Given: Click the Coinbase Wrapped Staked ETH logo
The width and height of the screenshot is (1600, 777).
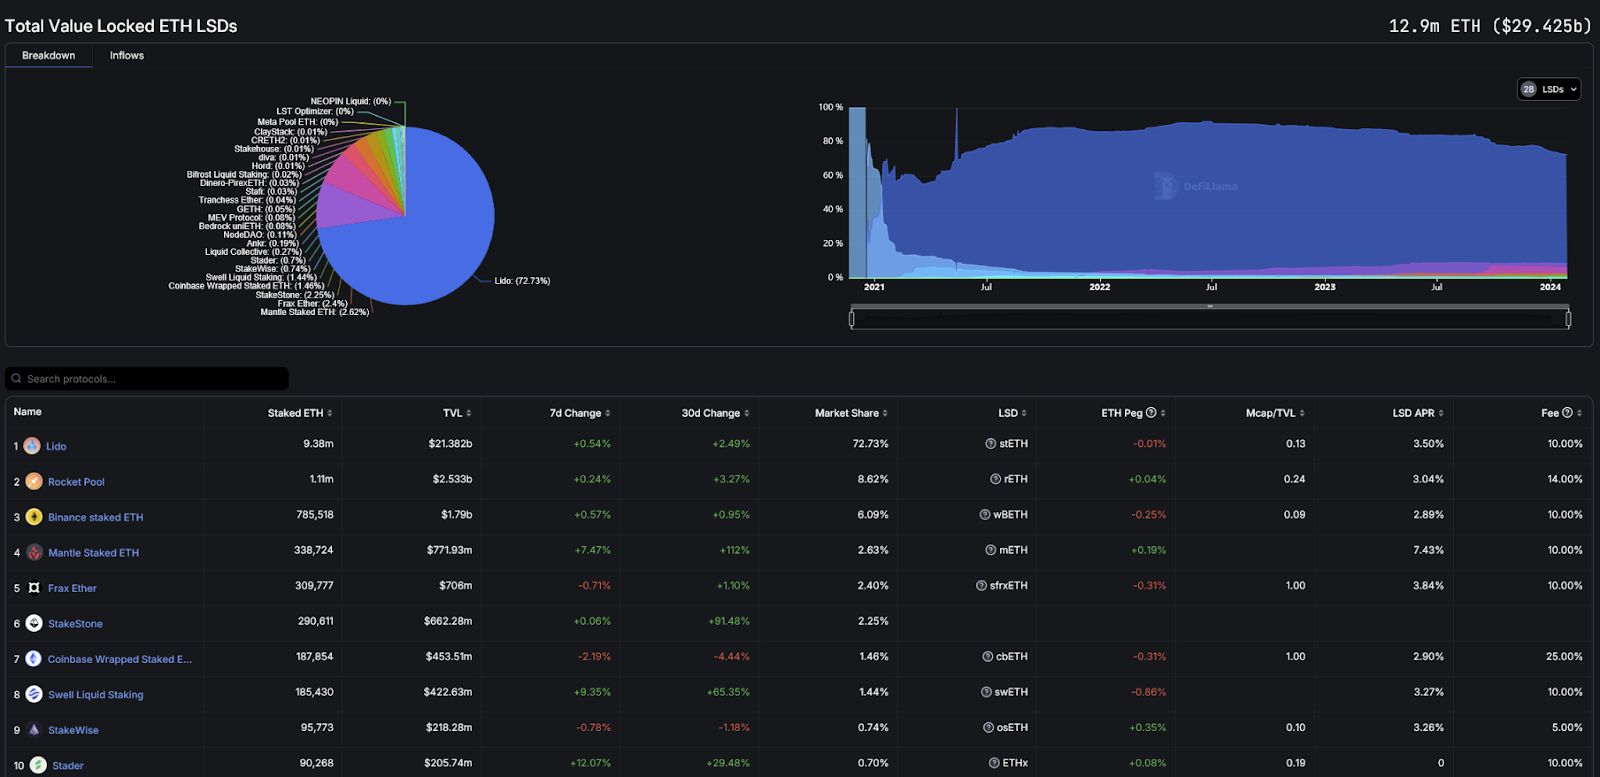Looking at the screenshot, I should [x=33, y=659].
